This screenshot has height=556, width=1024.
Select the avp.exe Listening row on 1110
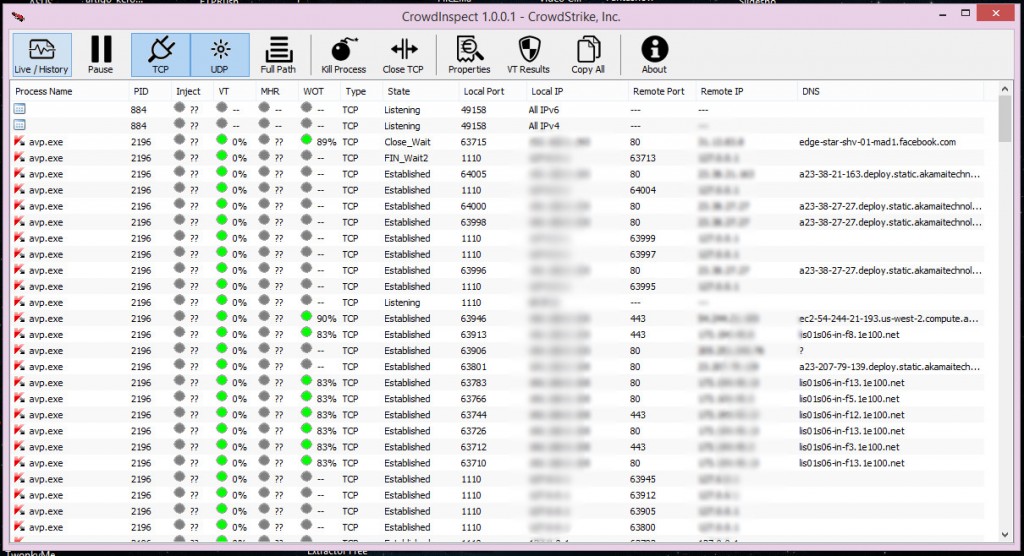[498, 303]
